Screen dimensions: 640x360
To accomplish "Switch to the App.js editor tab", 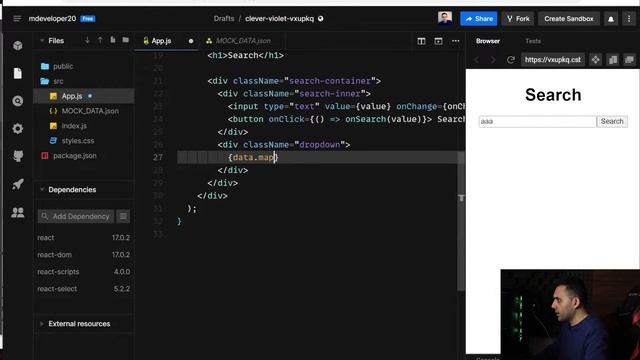I will click(x=161, y=41).
